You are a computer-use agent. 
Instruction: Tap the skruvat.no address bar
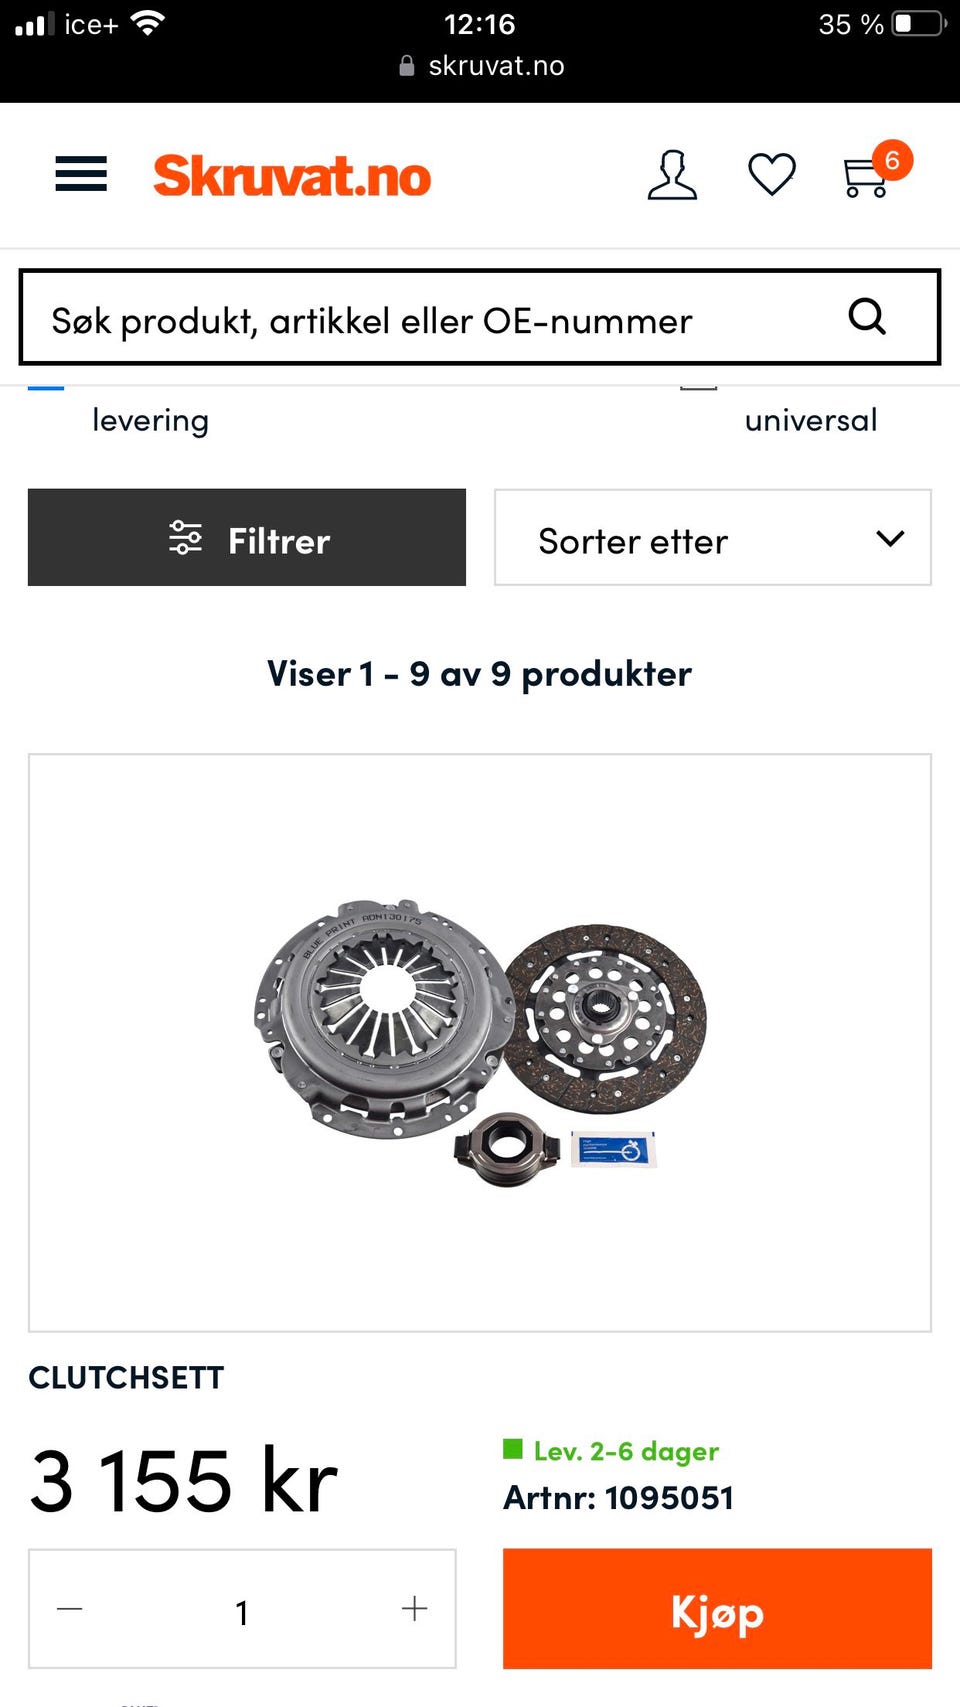pyautogui.click(x=482, y=66)
